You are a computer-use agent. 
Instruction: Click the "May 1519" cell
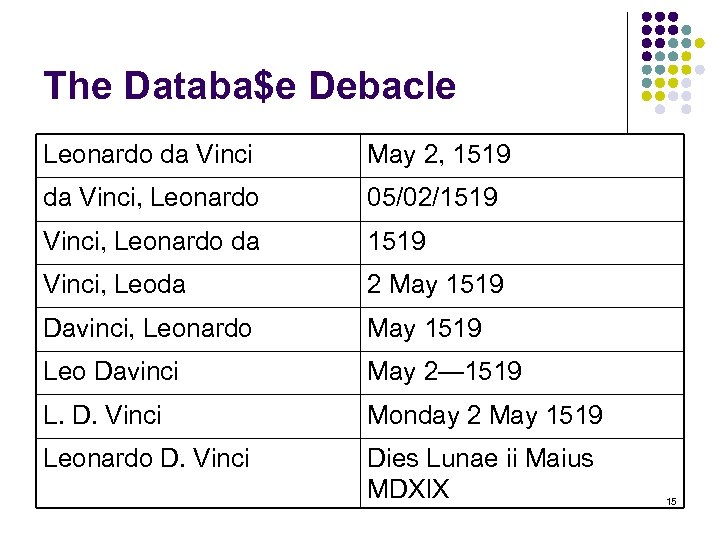425,328
